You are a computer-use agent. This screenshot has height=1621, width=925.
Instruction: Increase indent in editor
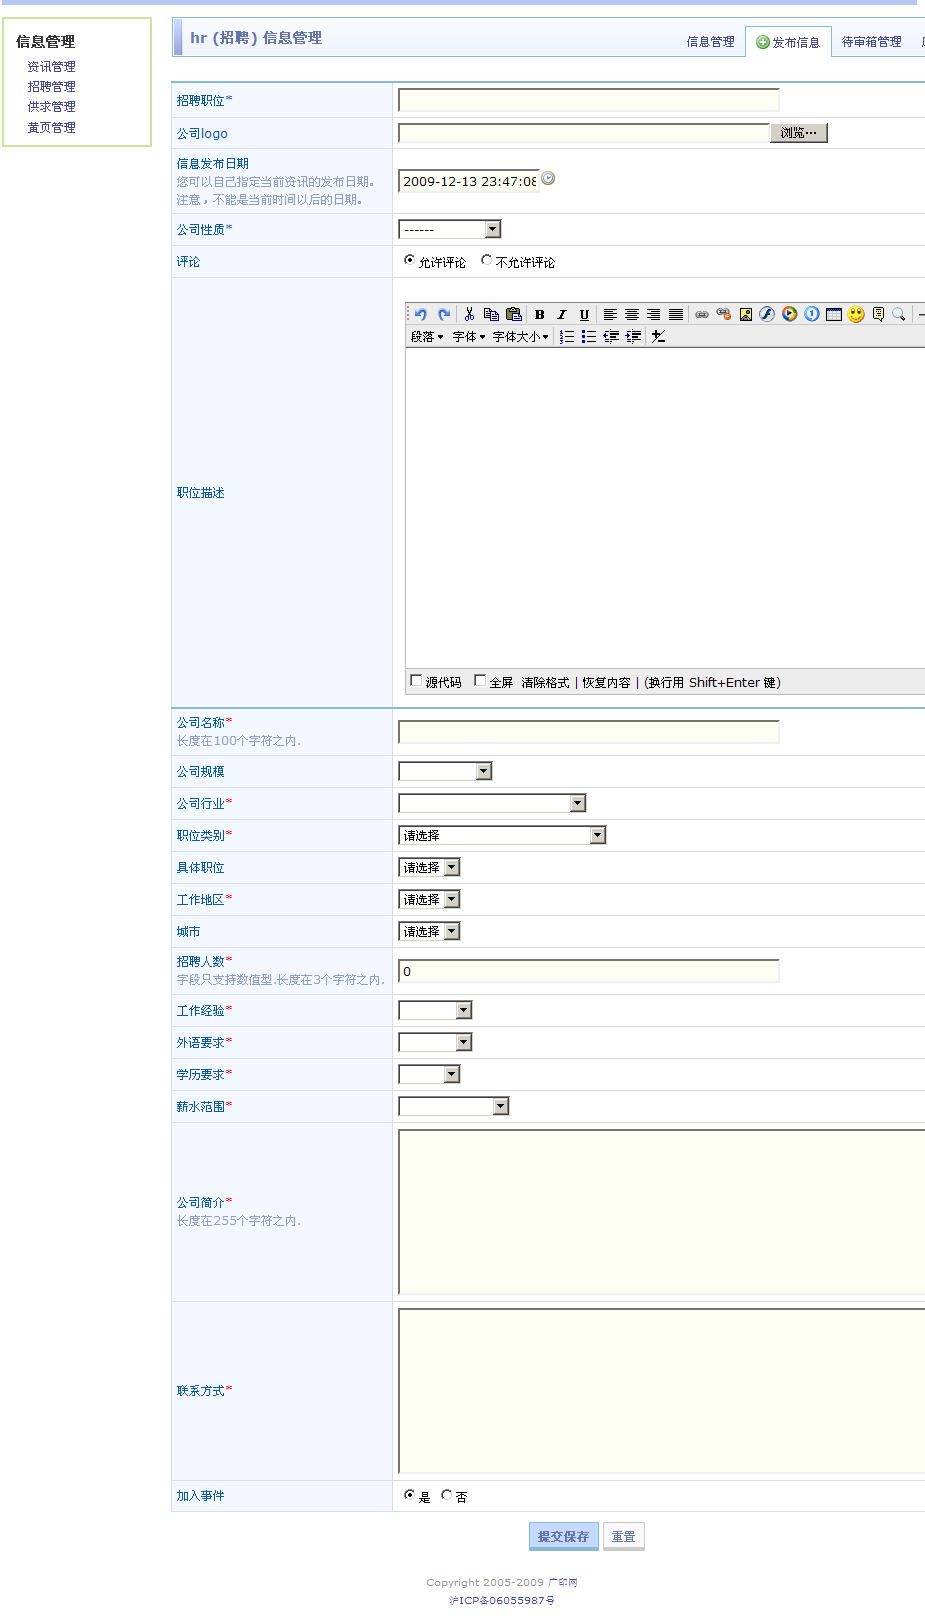click(633, 337)
